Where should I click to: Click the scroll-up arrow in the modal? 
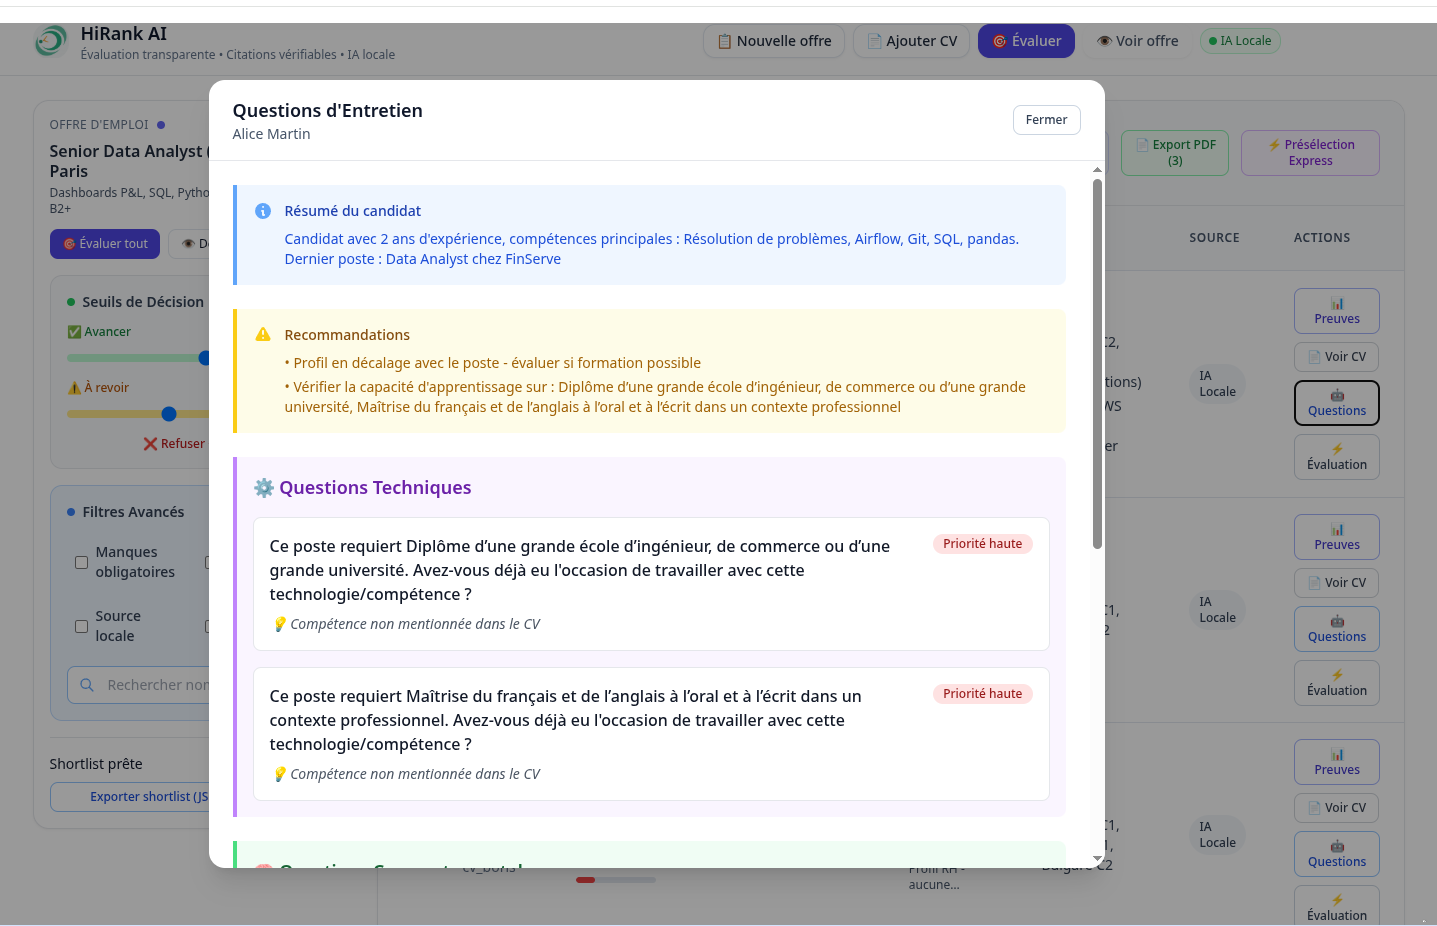click(1097, 170)
